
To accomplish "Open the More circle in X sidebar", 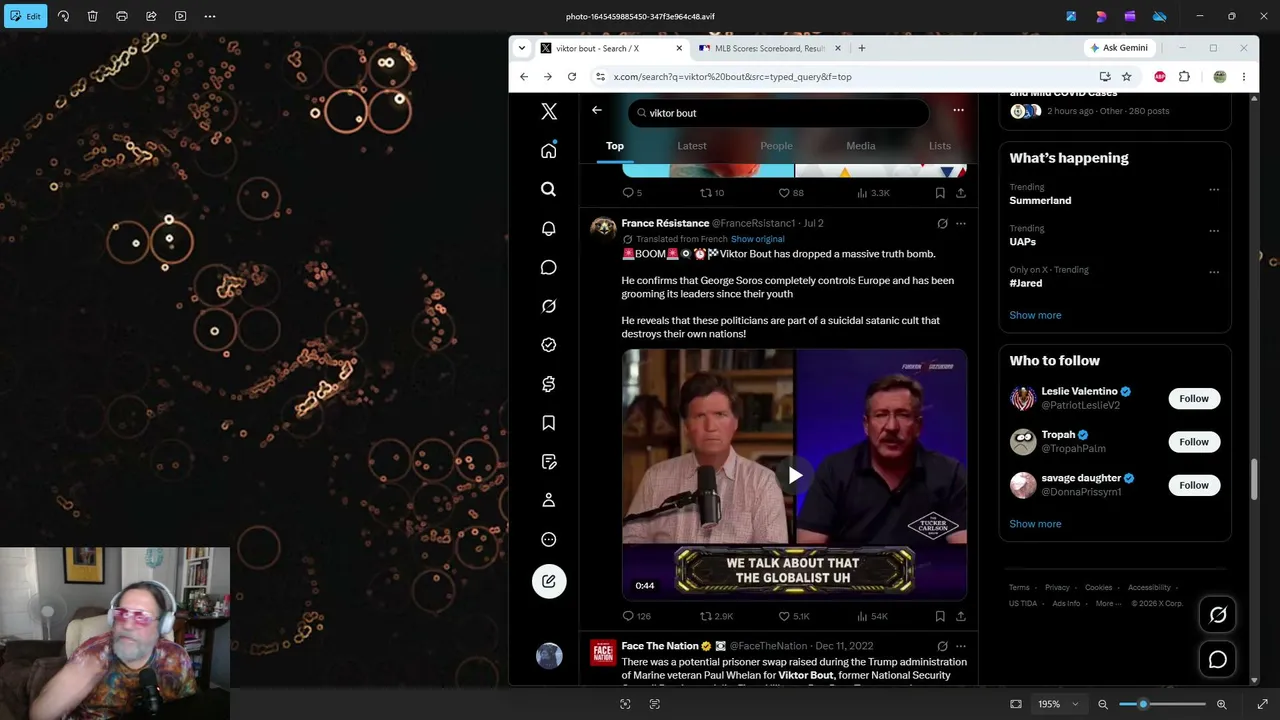I will 549,539.
